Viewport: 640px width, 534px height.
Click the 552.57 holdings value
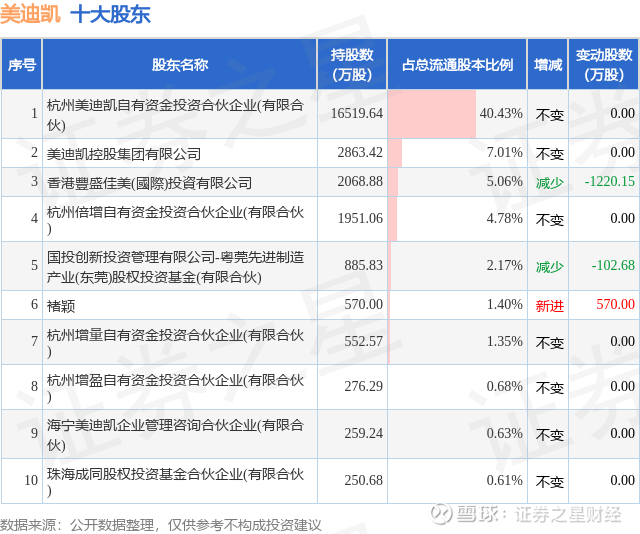[364, 341]
